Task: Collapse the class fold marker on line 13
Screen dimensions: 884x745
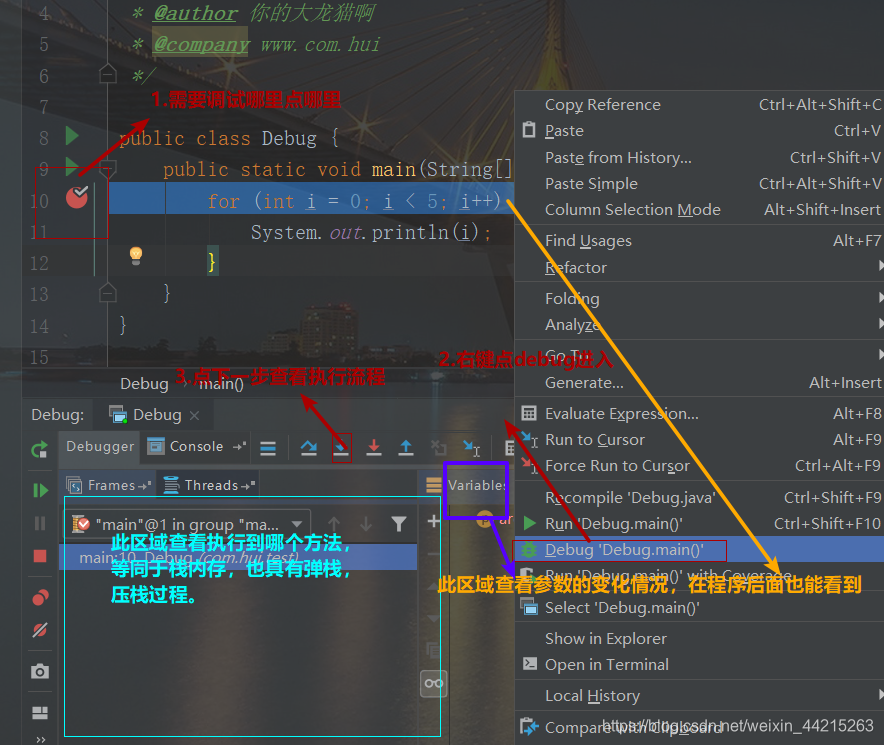Action: (x=108, y=293)
